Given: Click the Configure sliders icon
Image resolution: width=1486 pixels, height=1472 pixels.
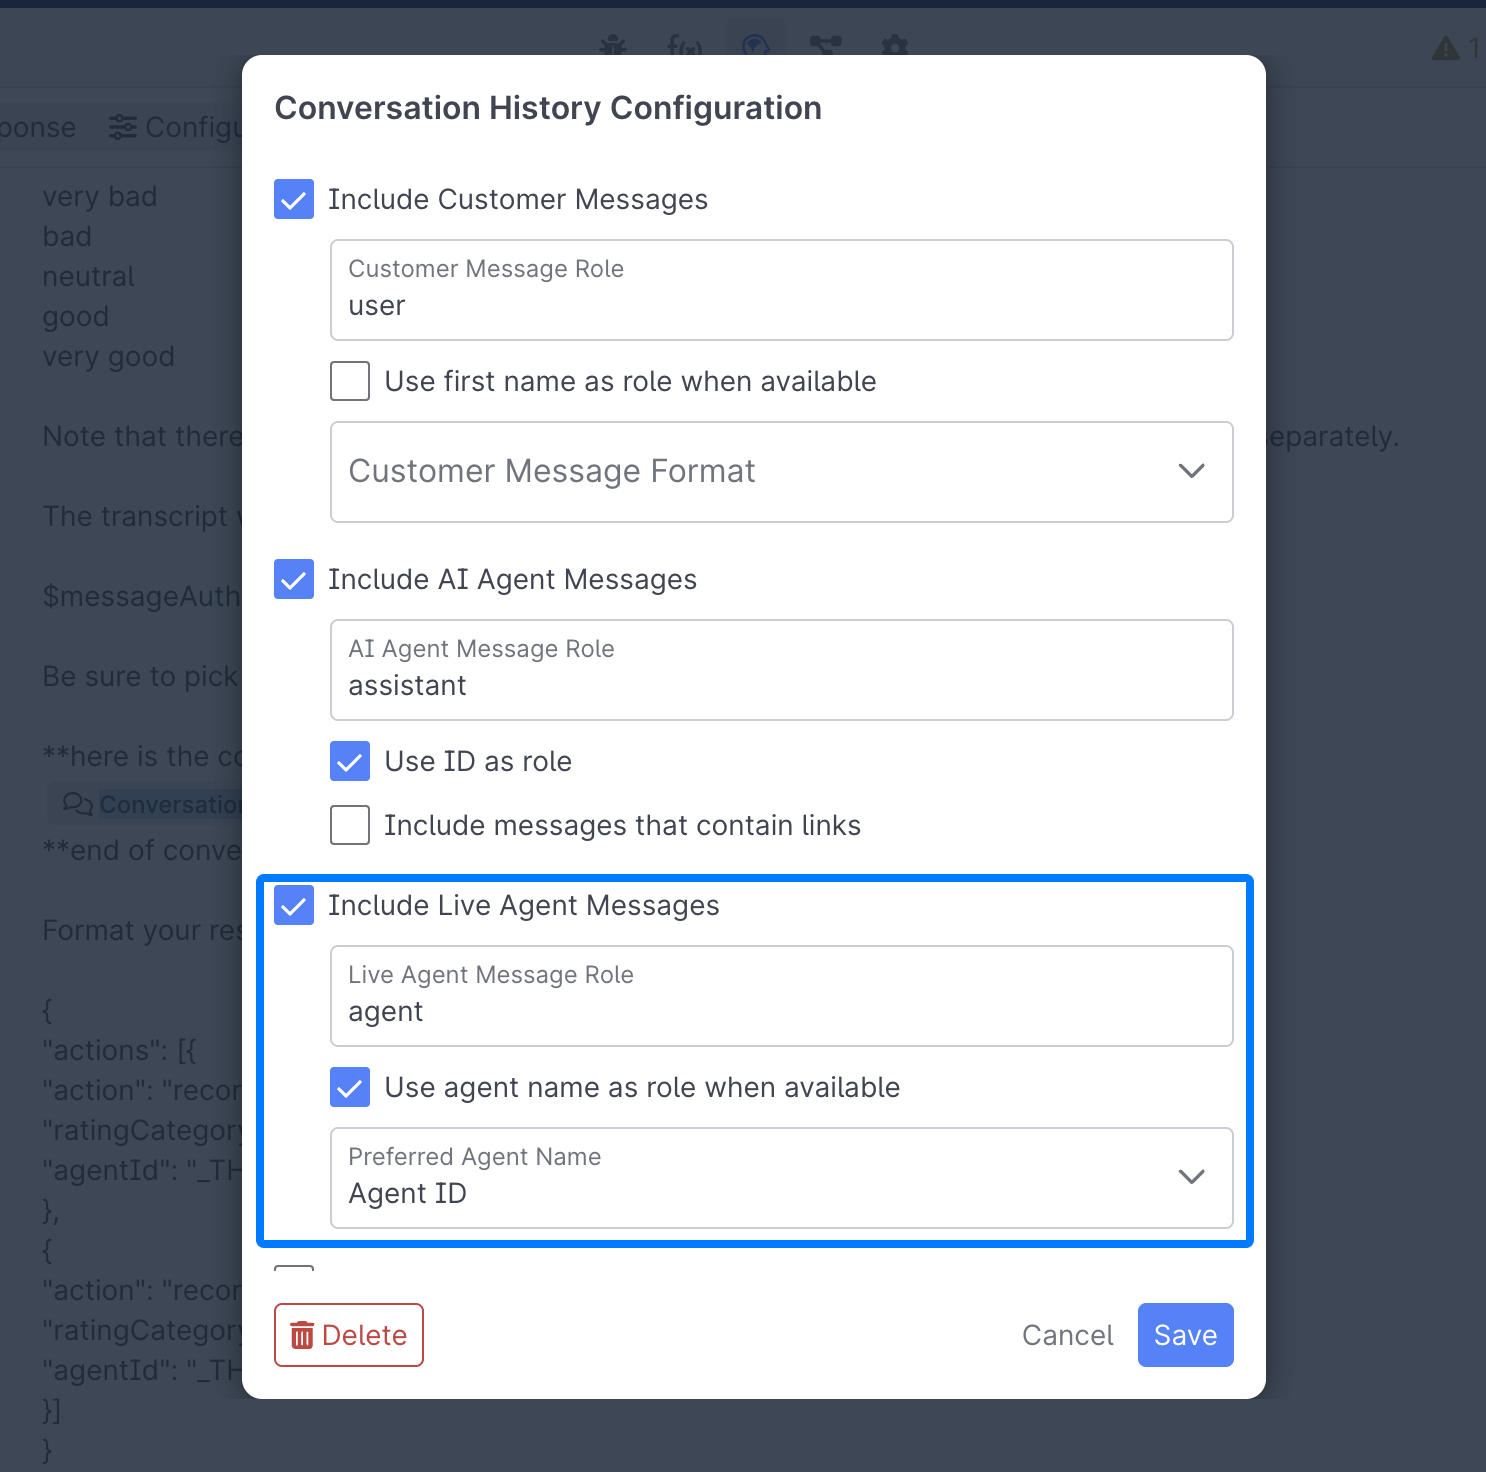Looking at the screenshot, I should coord(123,126).
